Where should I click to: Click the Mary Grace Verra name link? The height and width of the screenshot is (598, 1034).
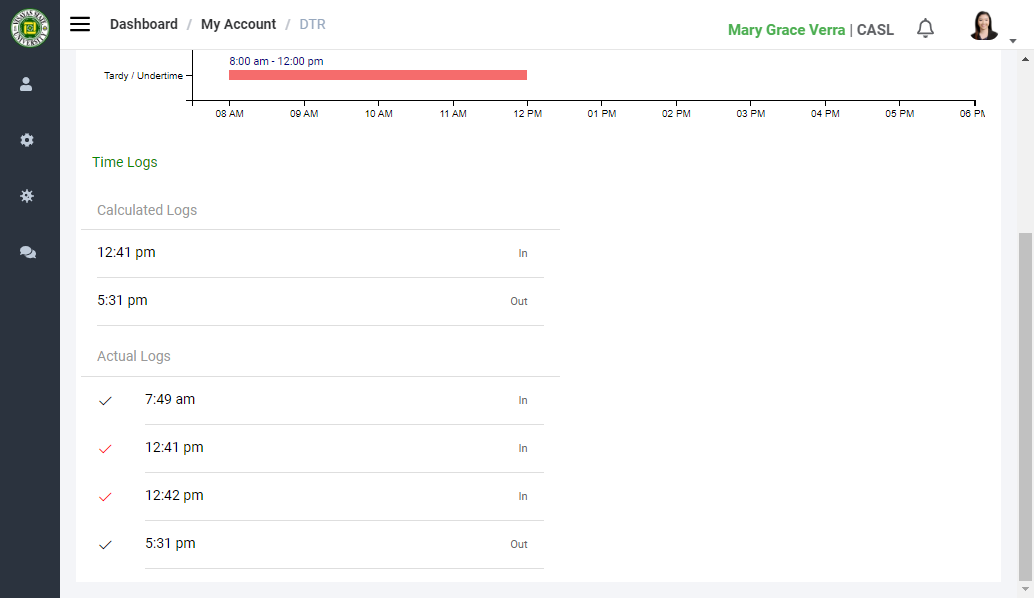coord(786,30)
